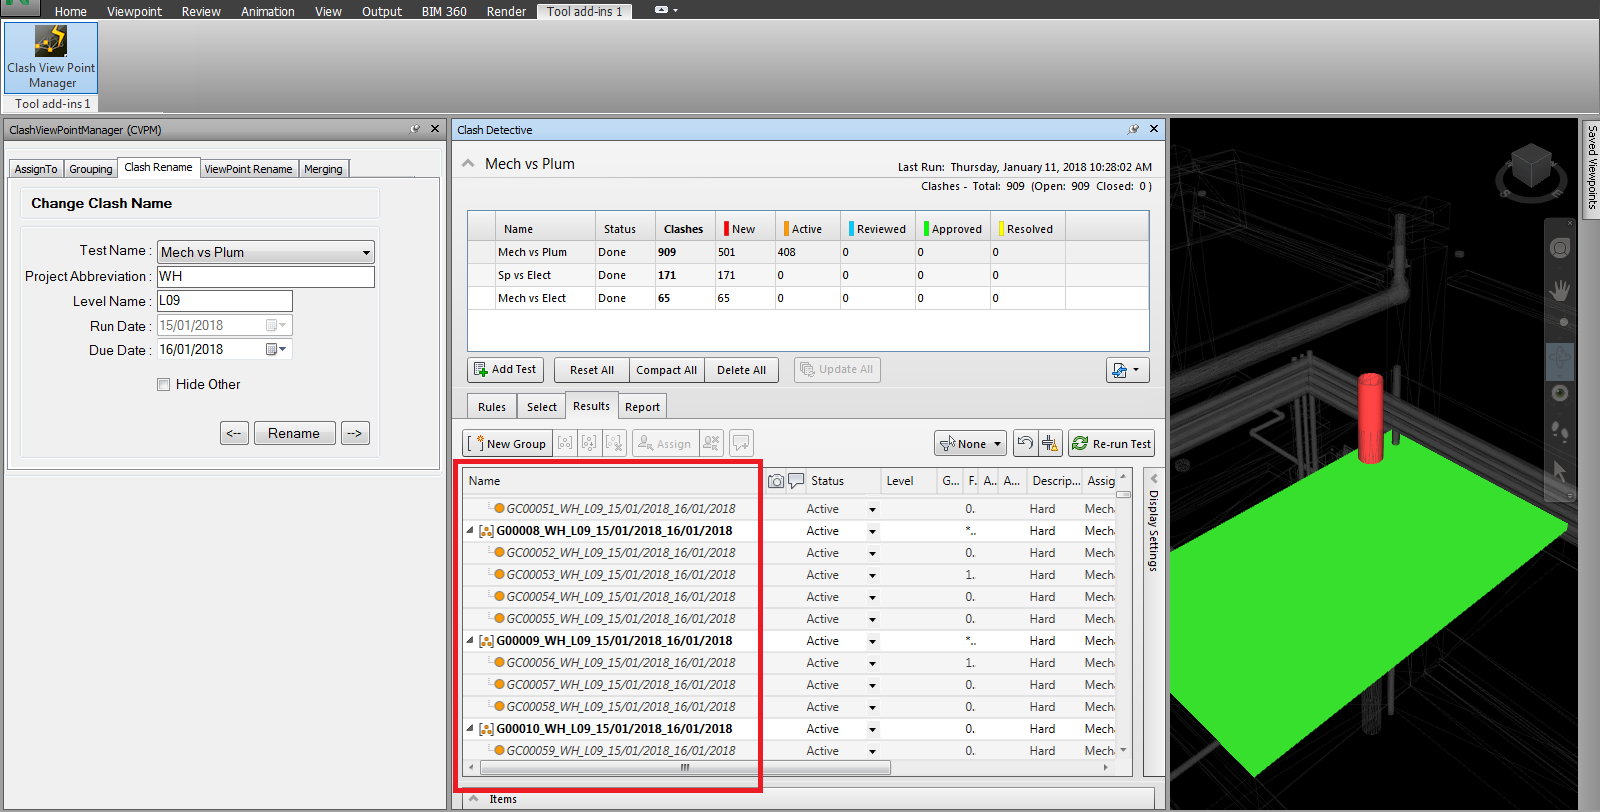The width and height of the screenshot is (1600, 812).
Task: Click the Explode Group icon
Action: tap(615, 443)
